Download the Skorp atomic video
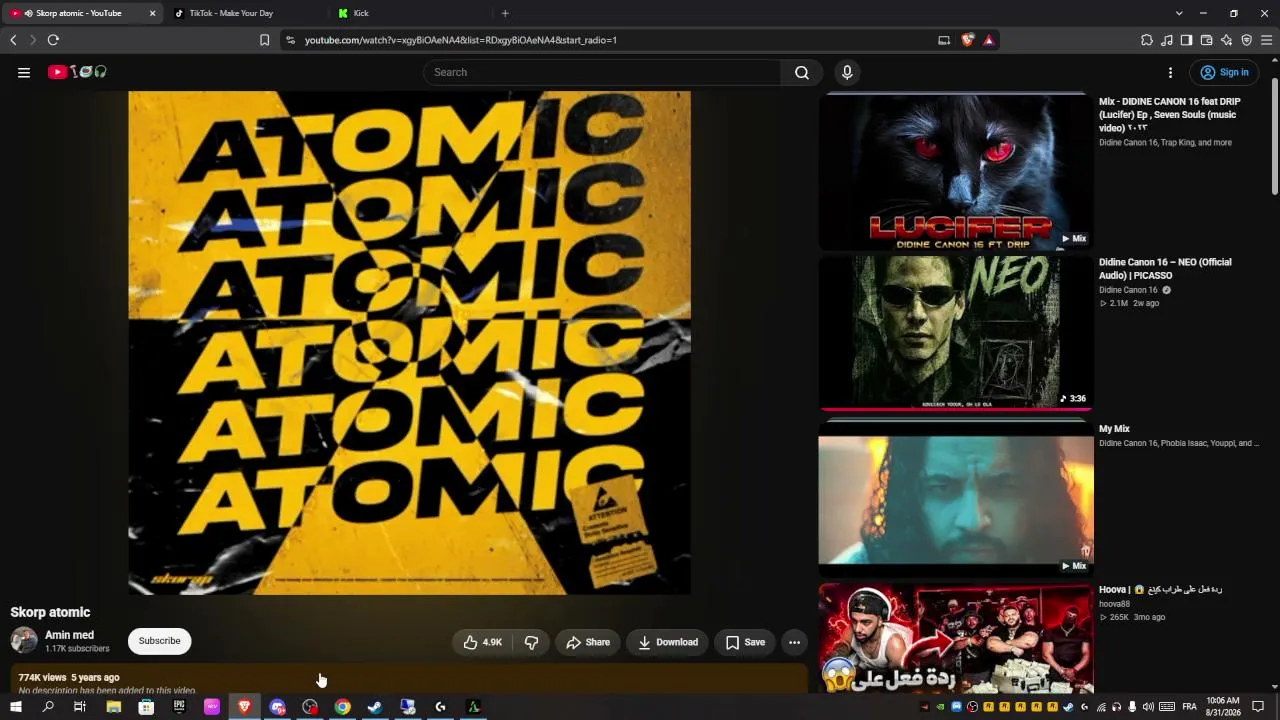Viewport: 1280px width, 720px height. coord(668,642)
